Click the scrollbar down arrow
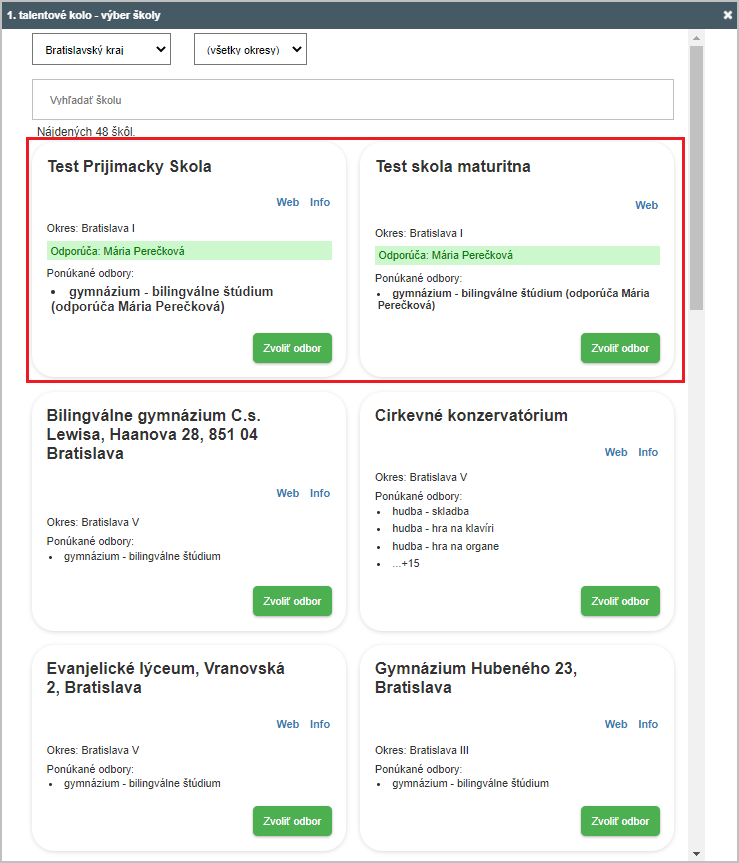The image size is (739, 863). (x=697, y=854)
